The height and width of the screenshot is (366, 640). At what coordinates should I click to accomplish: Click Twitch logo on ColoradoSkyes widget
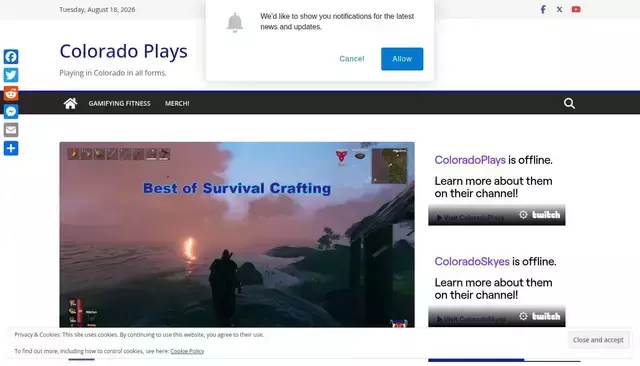click(546, 316)
